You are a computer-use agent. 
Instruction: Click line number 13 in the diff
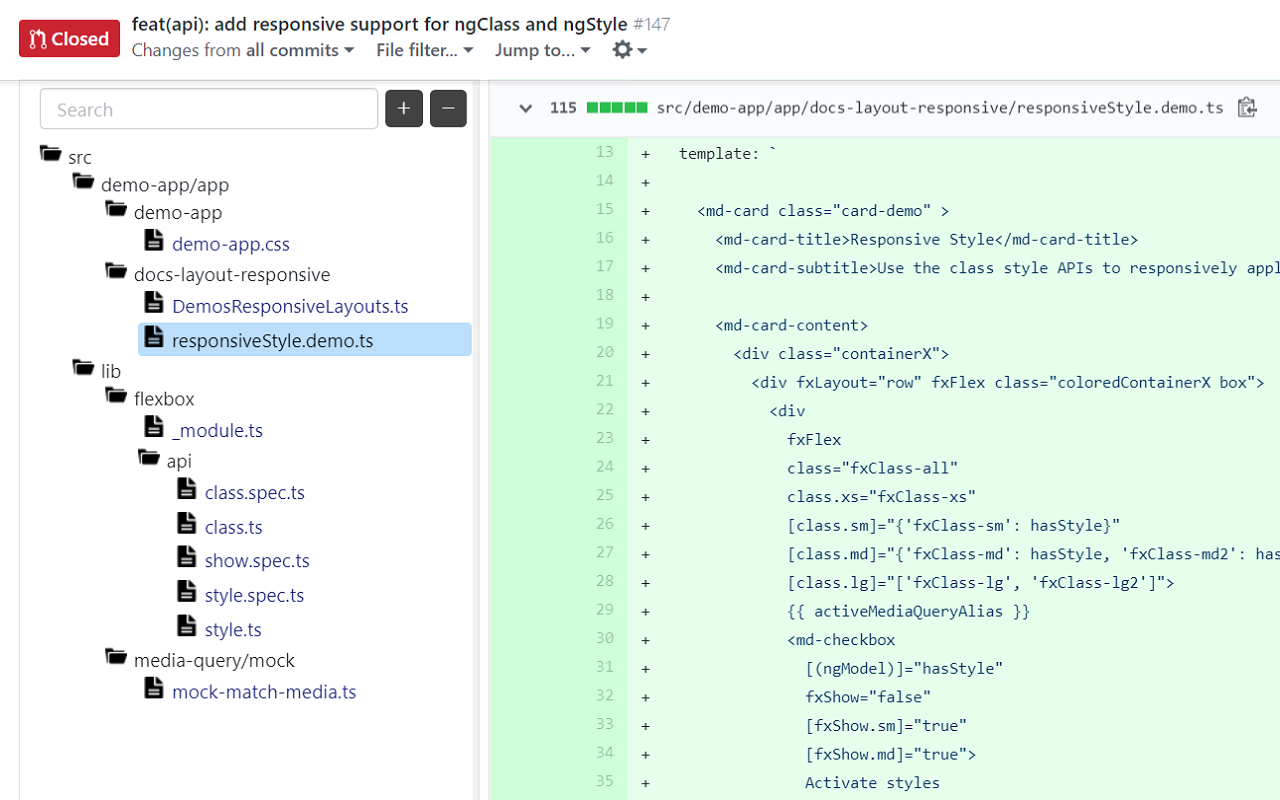click(604, 152)
